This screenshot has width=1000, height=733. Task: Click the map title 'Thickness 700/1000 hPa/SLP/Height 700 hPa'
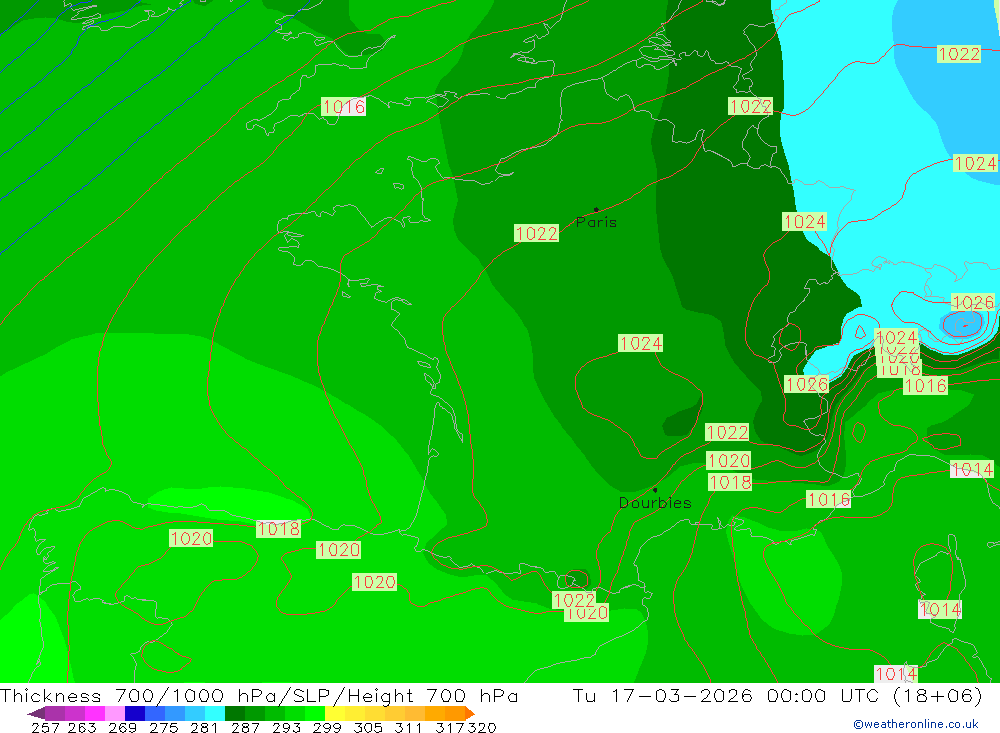click(x=259, y=695)
